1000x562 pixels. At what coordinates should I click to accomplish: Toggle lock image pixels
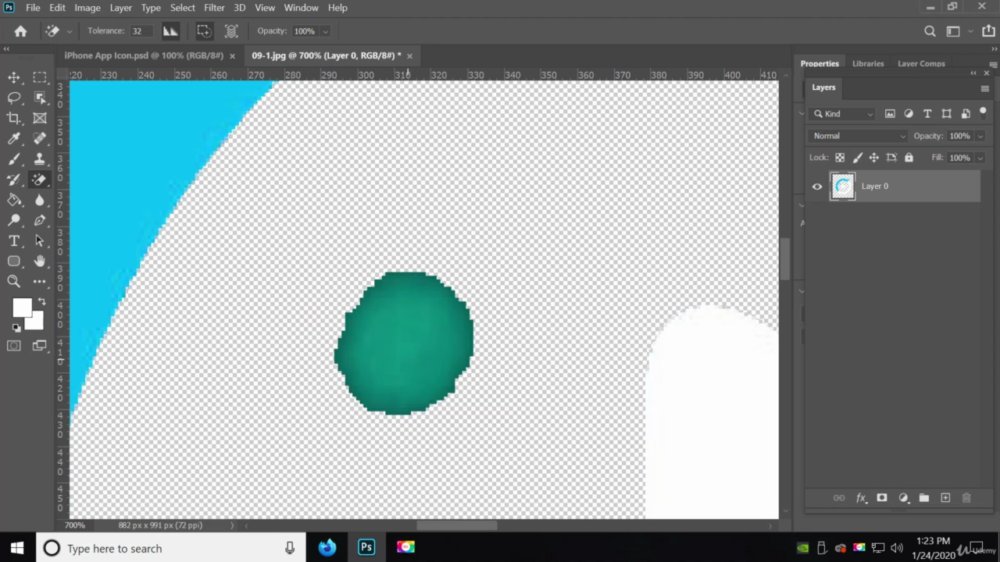[857, 158]
